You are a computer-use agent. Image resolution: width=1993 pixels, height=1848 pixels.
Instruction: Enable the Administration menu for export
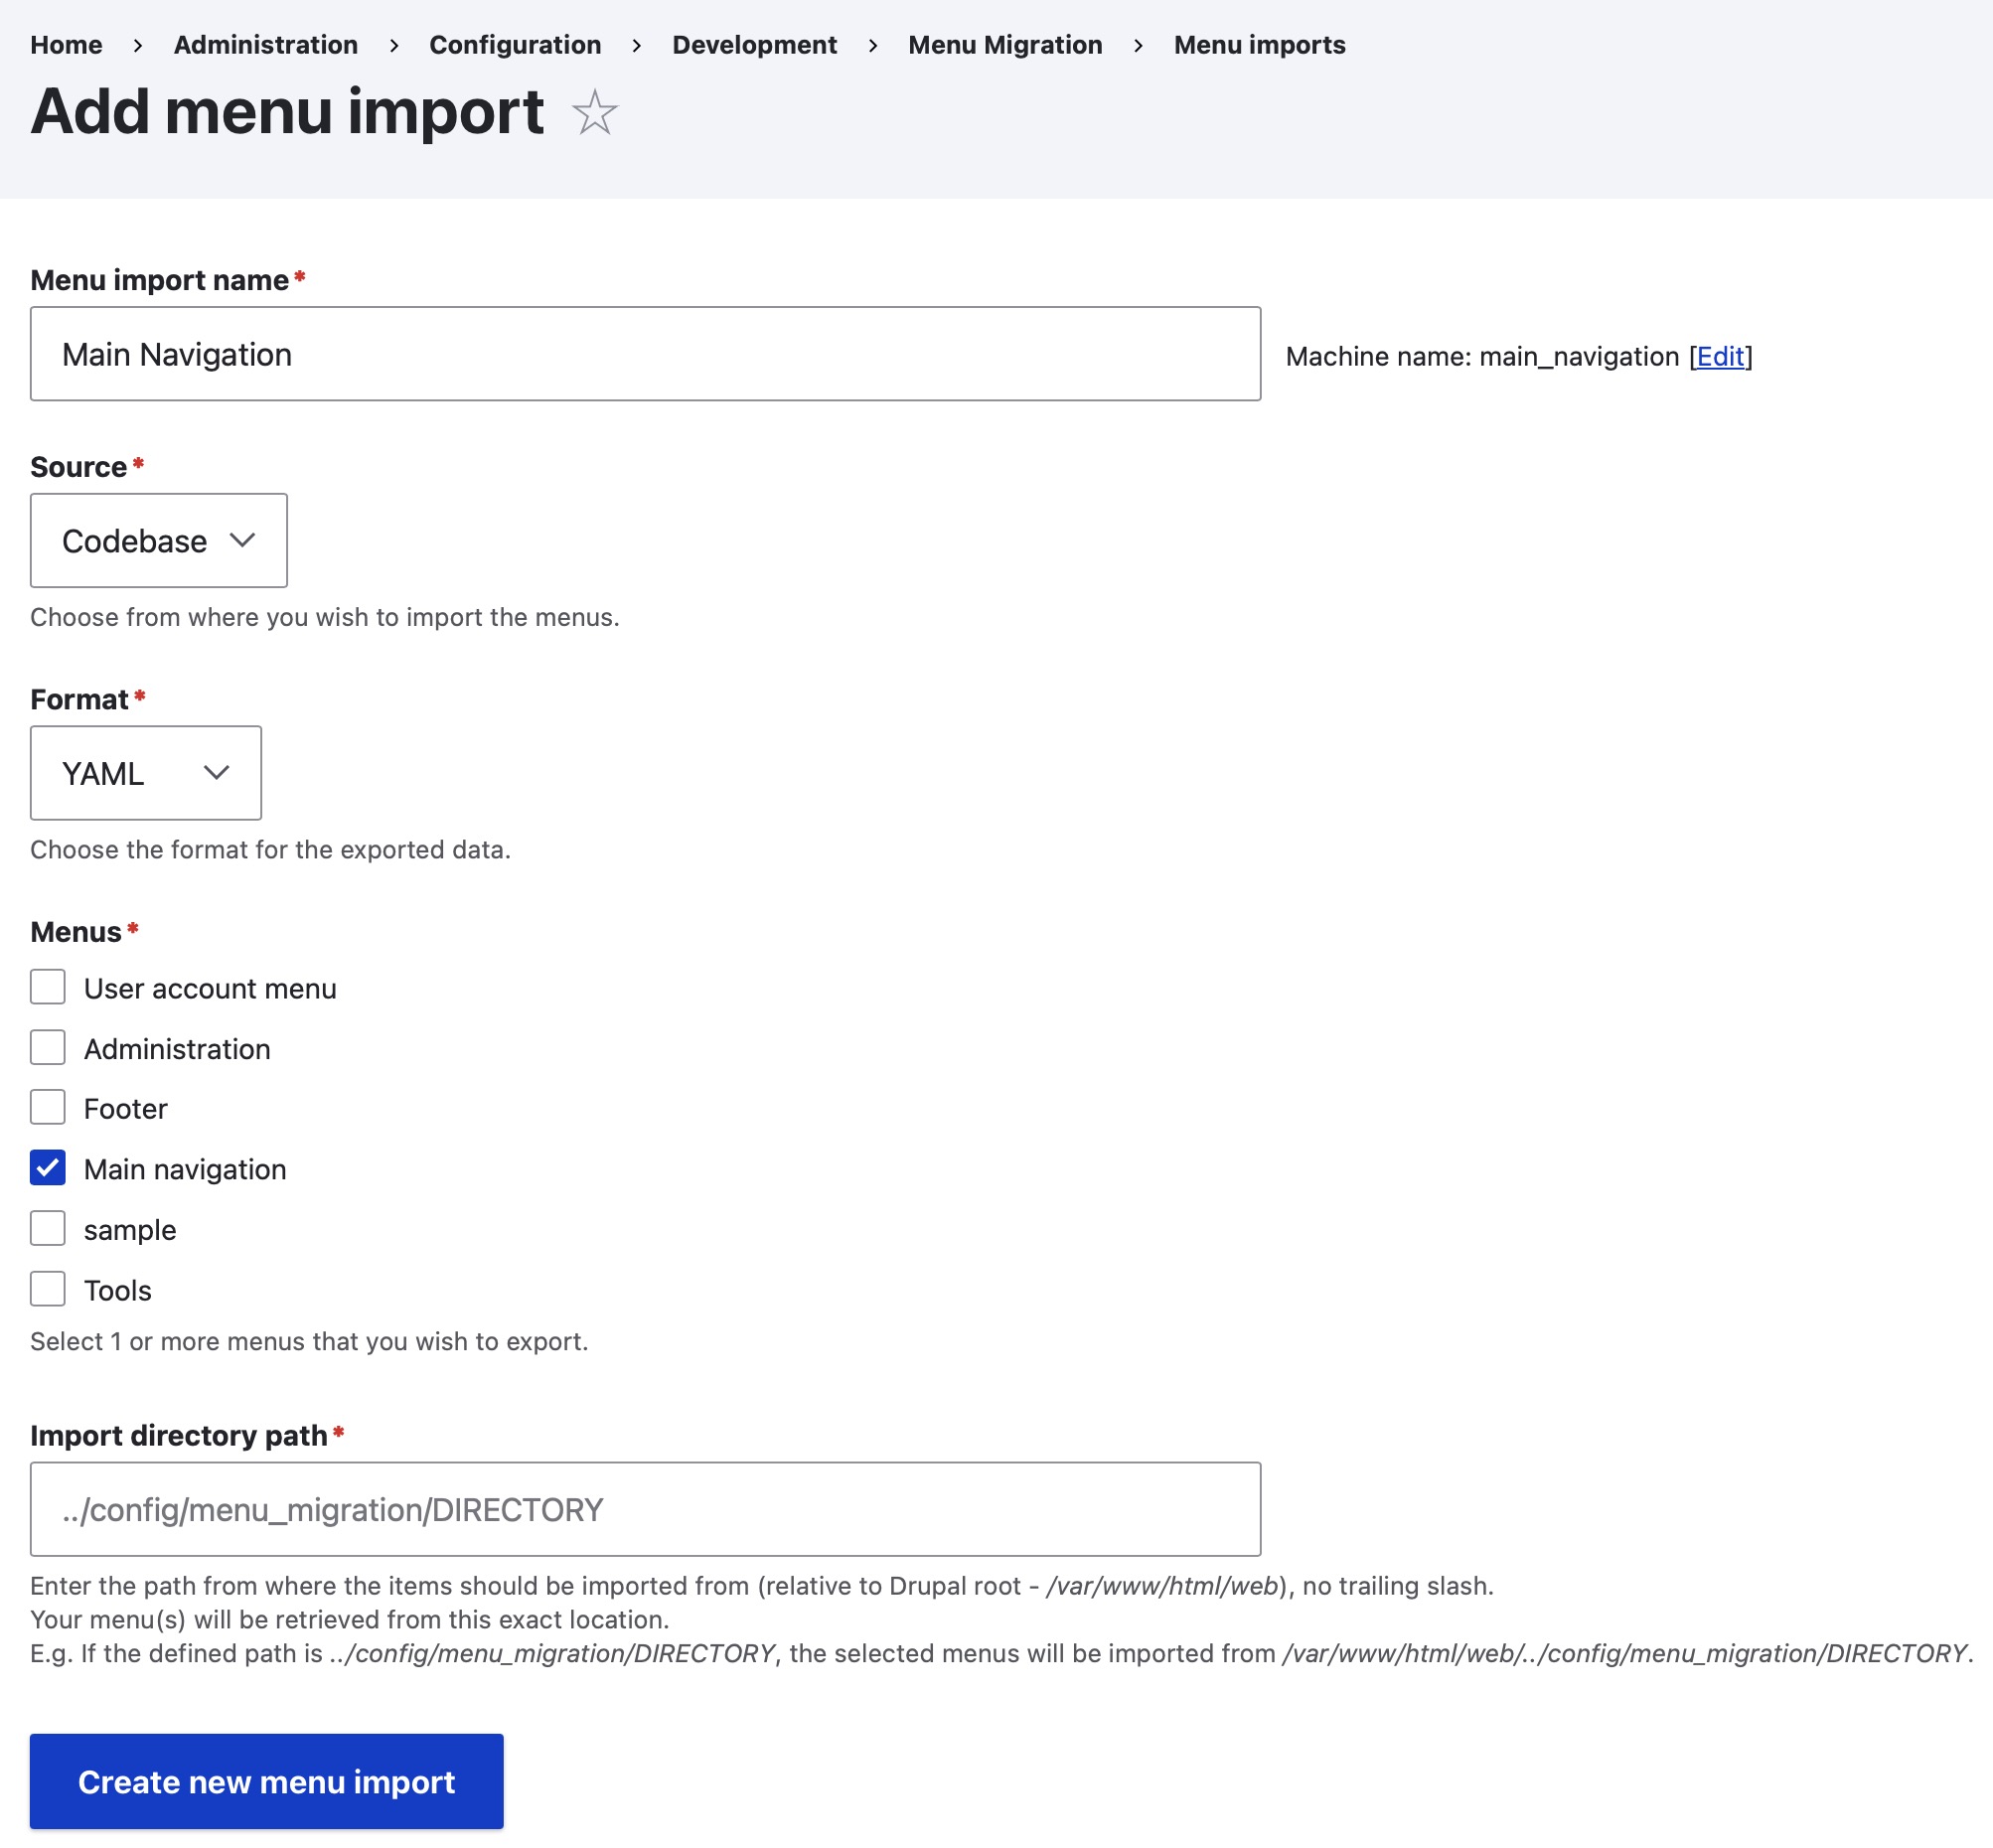(47, 1047)
